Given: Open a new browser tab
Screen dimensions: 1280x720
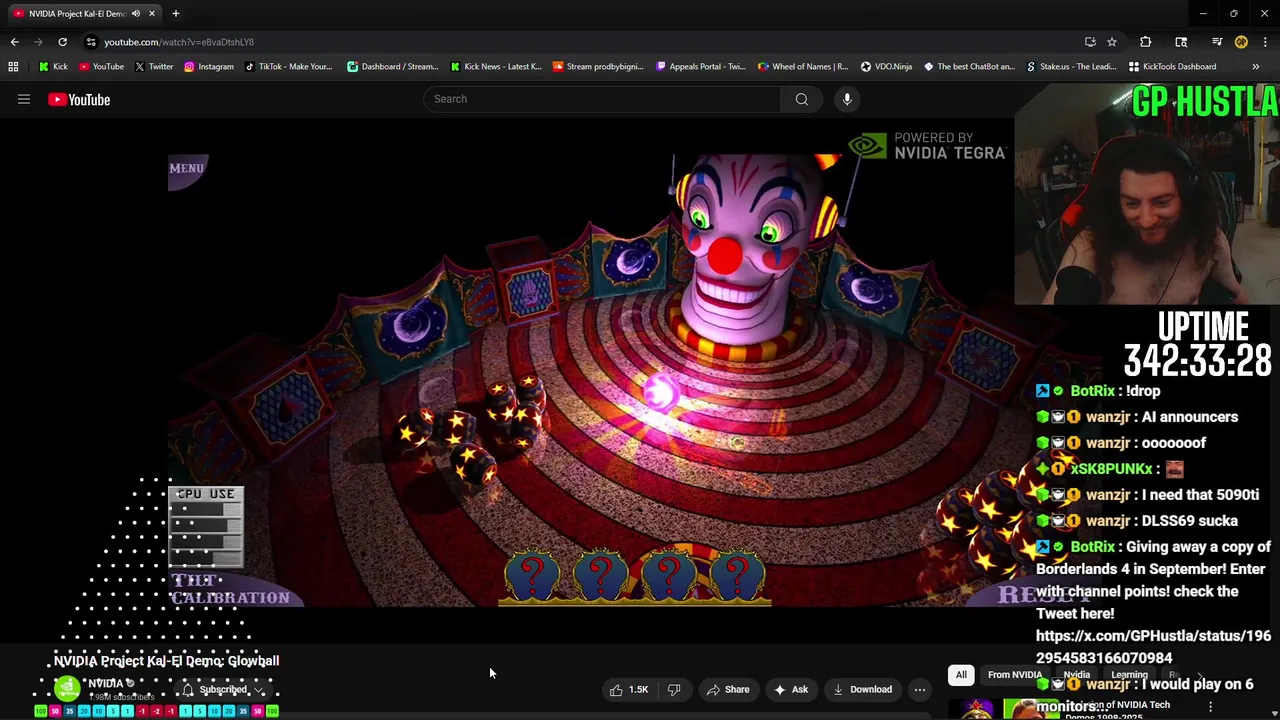Looking at the screenshot, I should click(175, 13).
